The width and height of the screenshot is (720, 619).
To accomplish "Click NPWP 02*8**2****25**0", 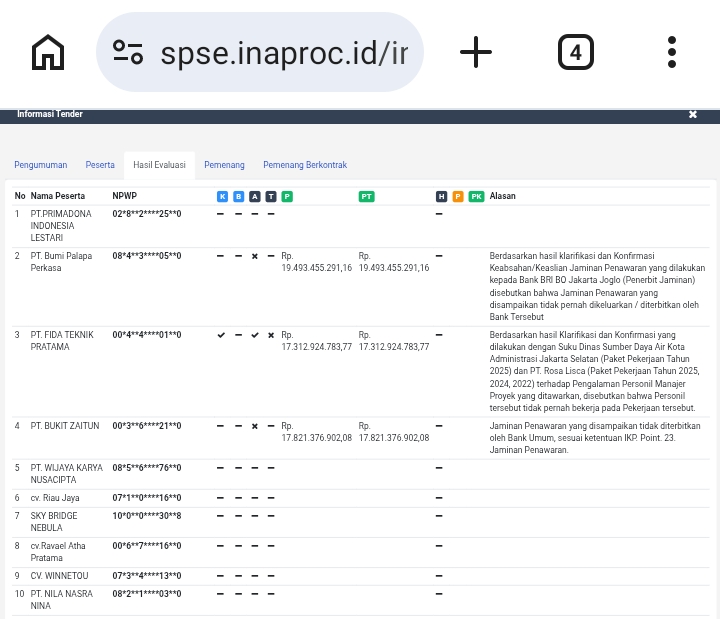I will pyautogui.click(x=146, y=214).
